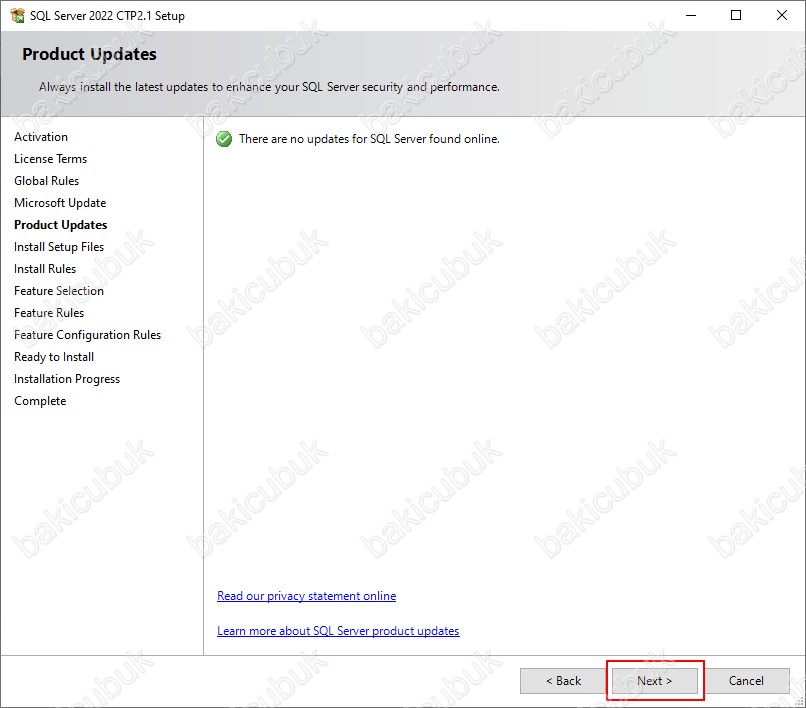Select Installation Progress step
The width and height of the screenshot is (806, 708).
67,379
